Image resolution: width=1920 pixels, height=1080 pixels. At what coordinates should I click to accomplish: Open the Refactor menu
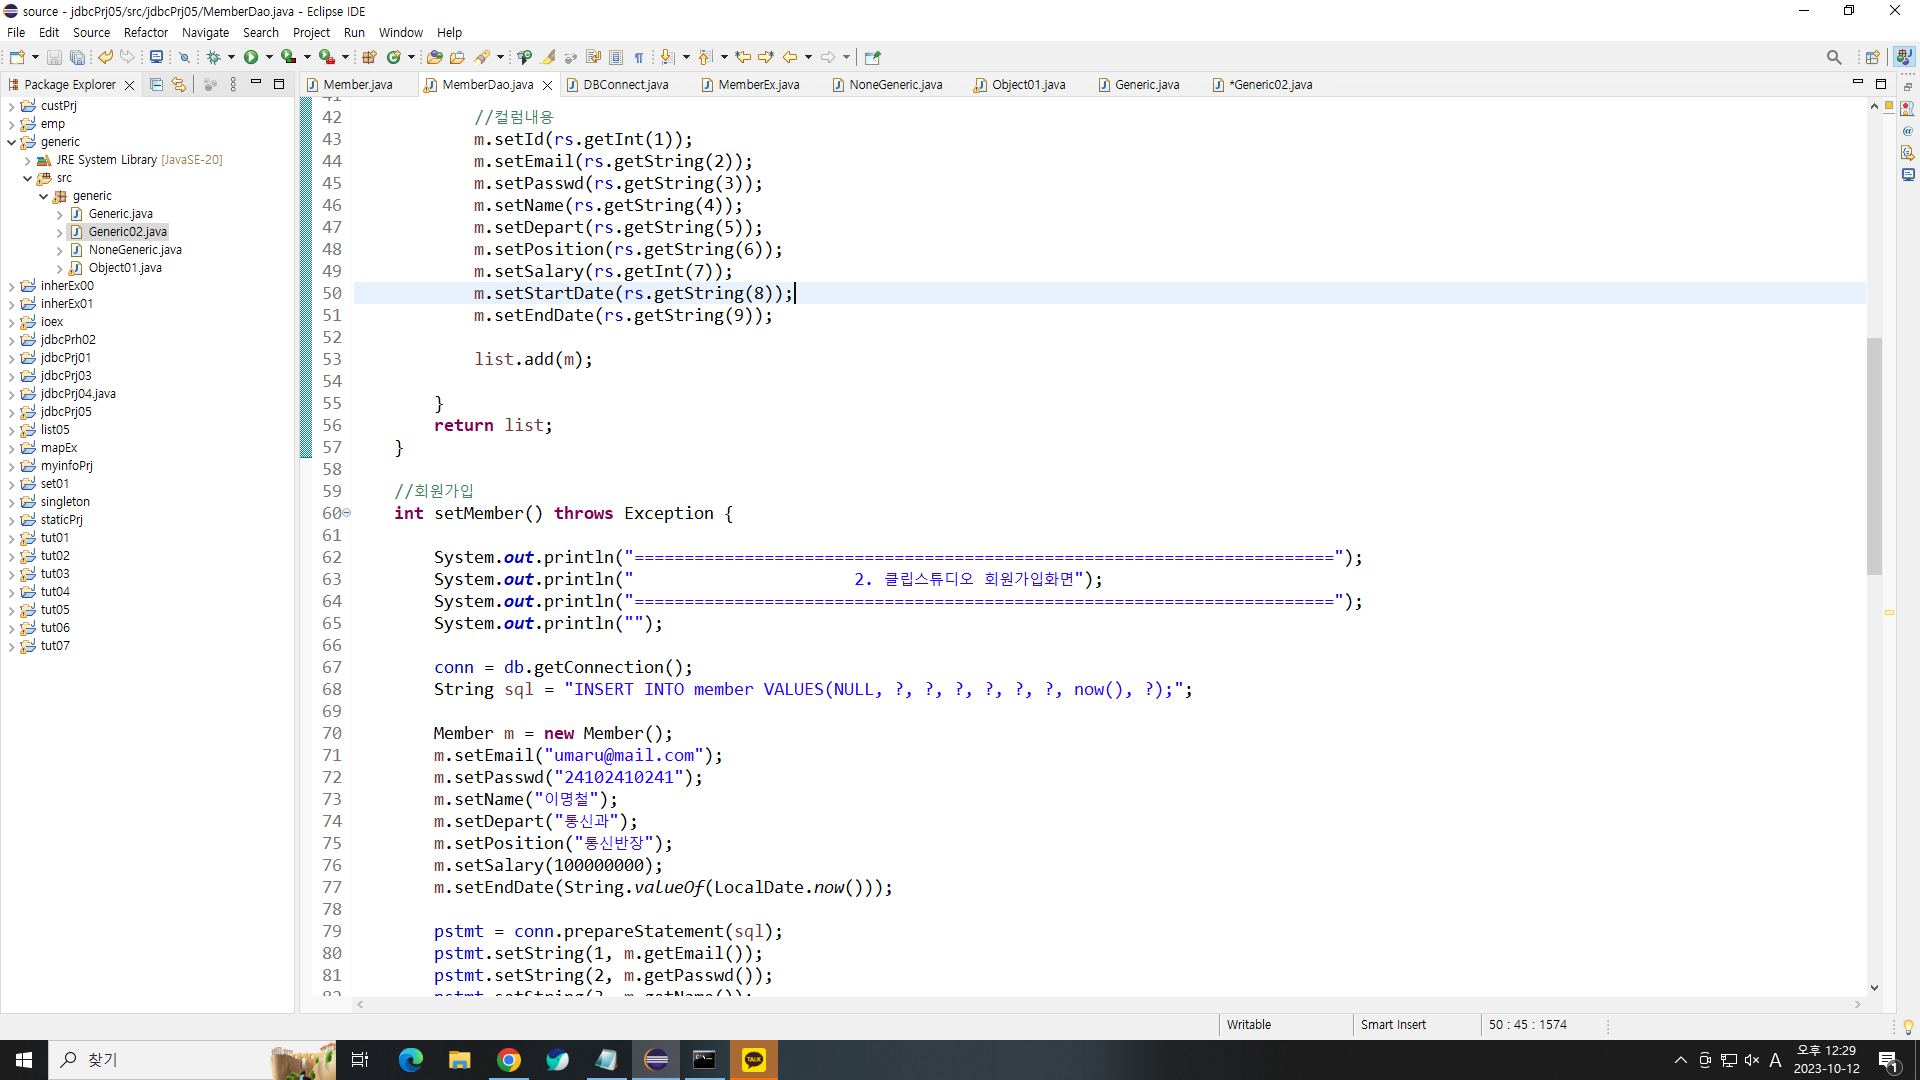[145, 32]
